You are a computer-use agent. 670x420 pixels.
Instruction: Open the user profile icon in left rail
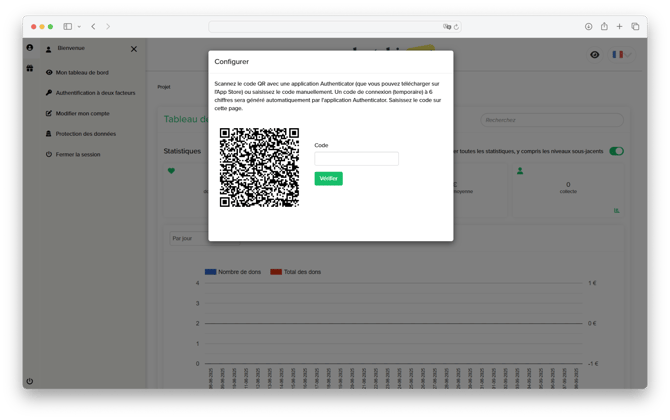click(29, 47)
